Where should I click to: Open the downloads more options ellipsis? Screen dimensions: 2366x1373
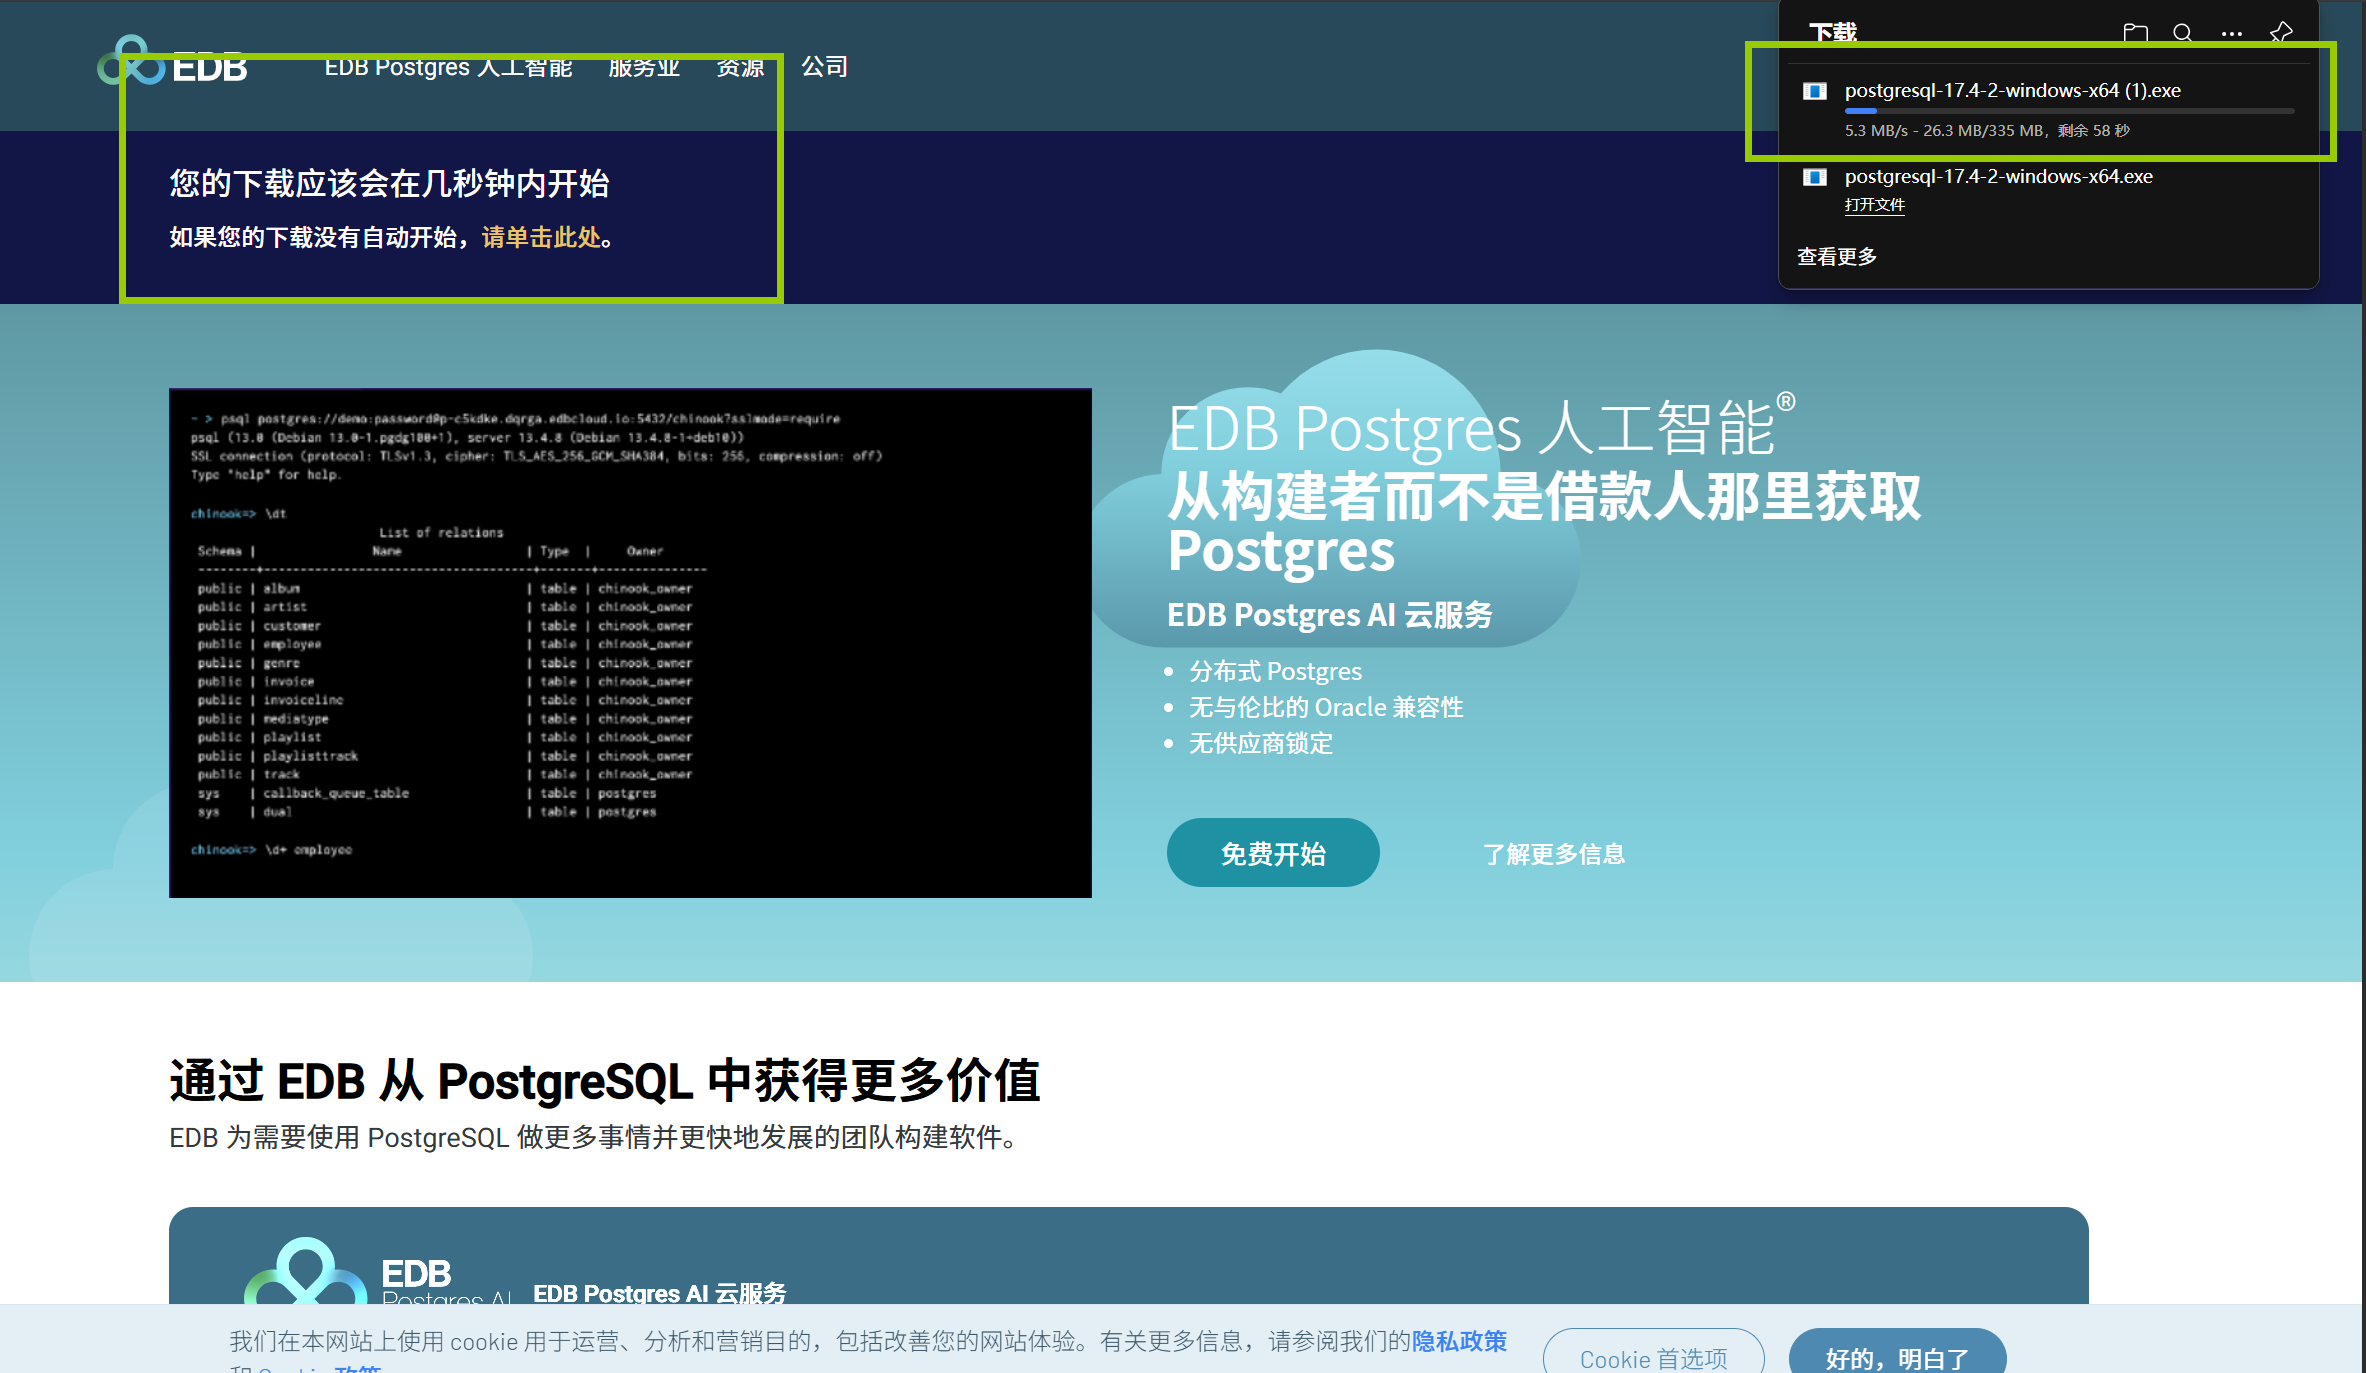[2232, 33]
